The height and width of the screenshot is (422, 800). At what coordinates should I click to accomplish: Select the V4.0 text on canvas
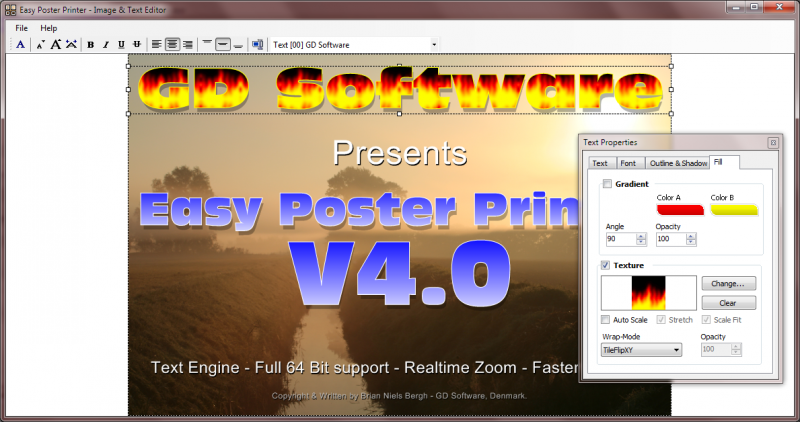point(399,273)
